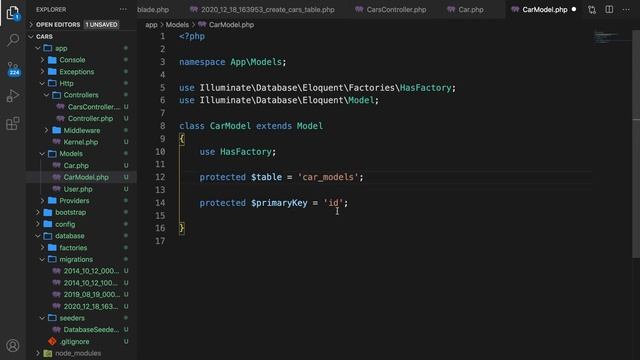Open editor more actions ellipsis
This screenshot has width=640, height=360.
[626, 9]
